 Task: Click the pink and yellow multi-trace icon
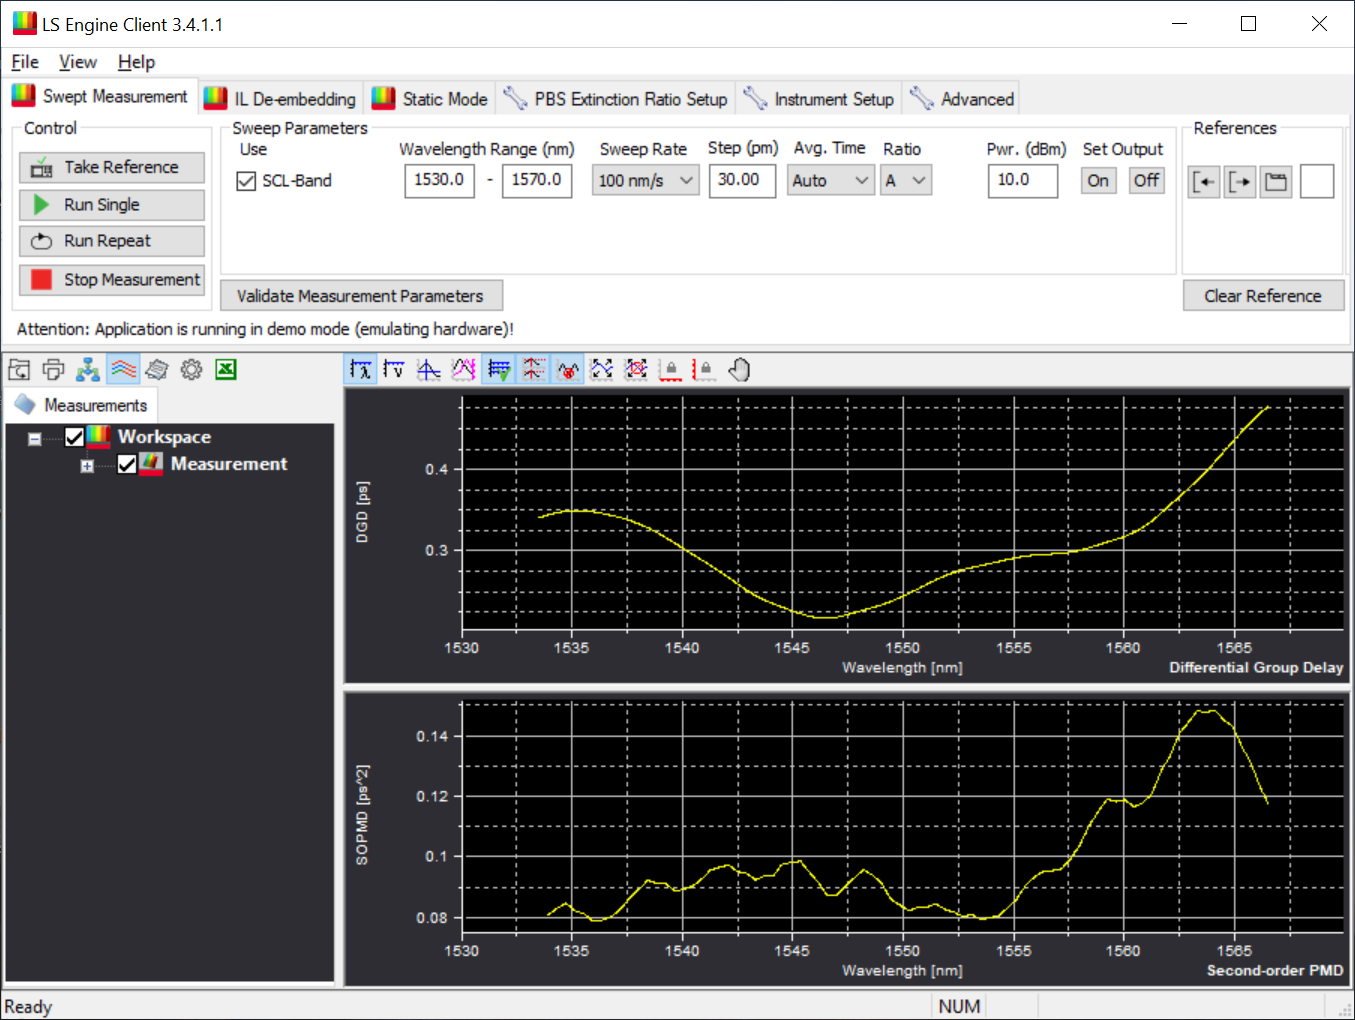(x=463, y=370)
